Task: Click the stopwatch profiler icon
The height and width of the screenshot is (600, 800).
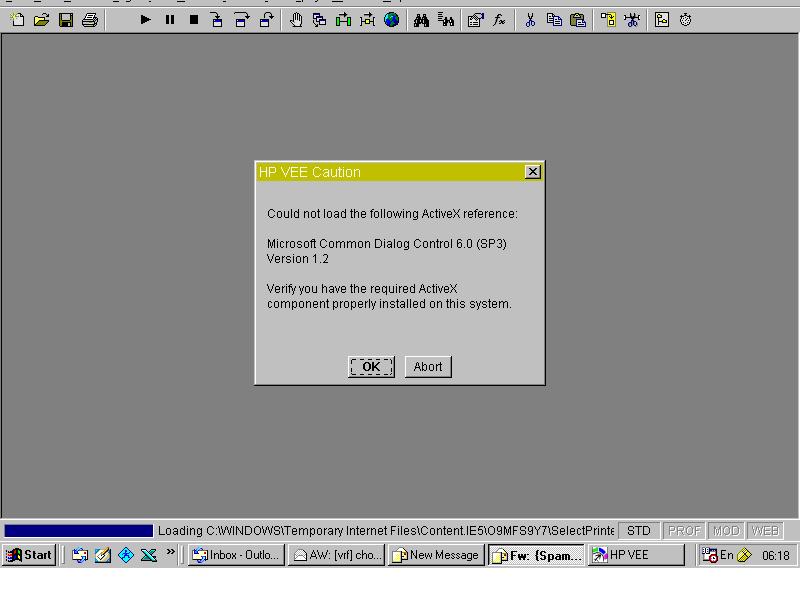Action: 686,20
